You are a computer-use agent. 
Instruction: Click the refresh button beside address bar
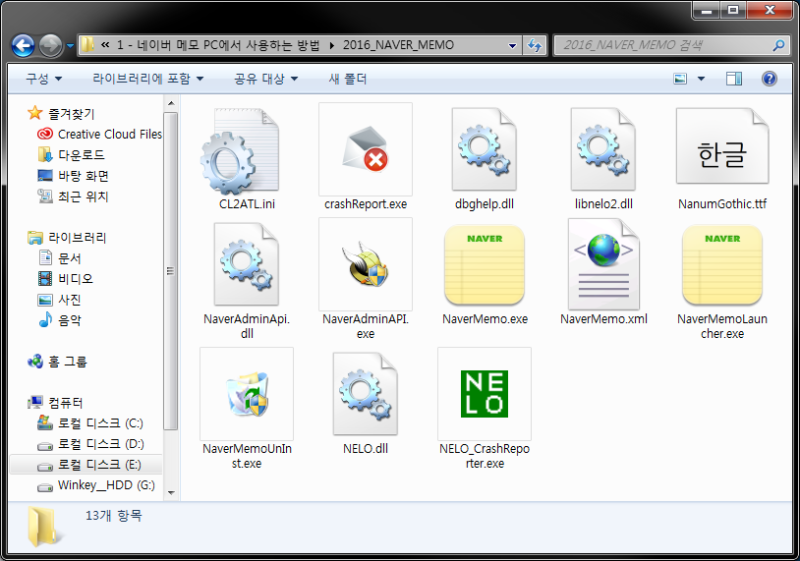pos(535,45)
